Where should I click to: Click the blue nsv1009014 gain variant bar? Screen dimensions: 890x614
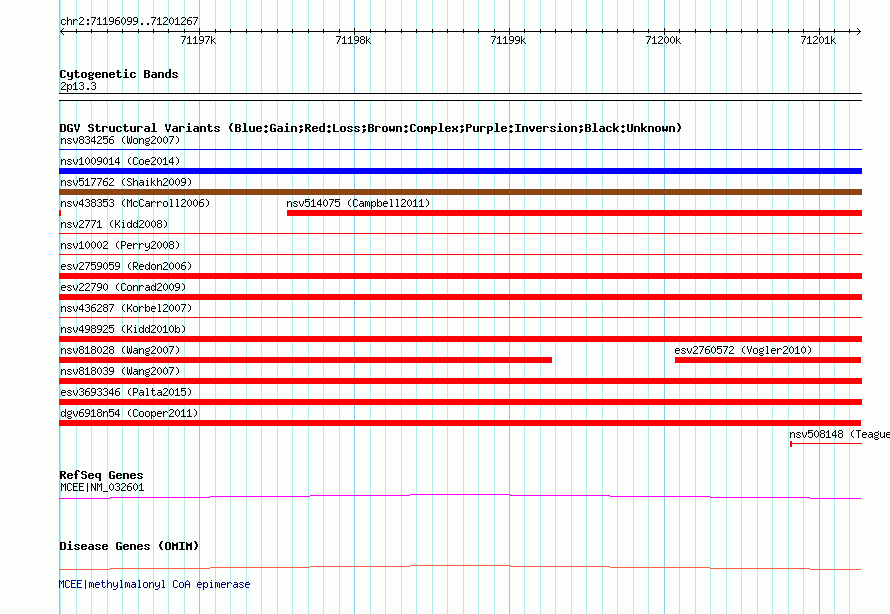coord(460,171)
